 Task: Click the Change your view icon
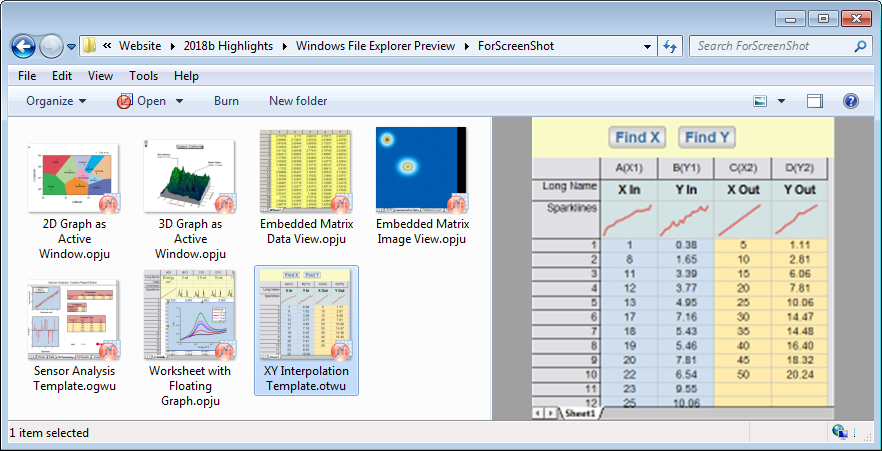click(x=760, y=101)
